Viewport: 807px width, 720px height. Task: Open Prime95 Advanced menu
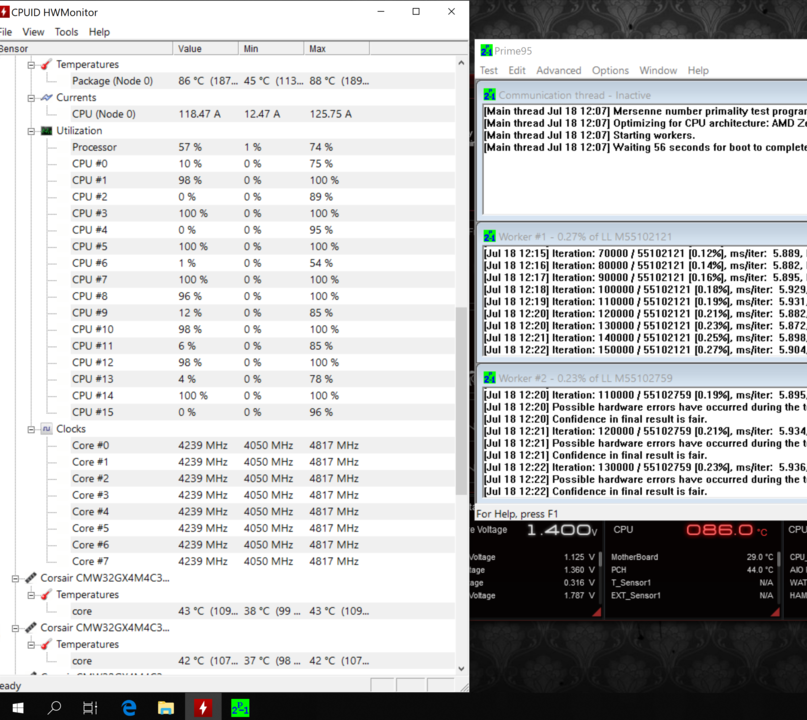point(558,71)
